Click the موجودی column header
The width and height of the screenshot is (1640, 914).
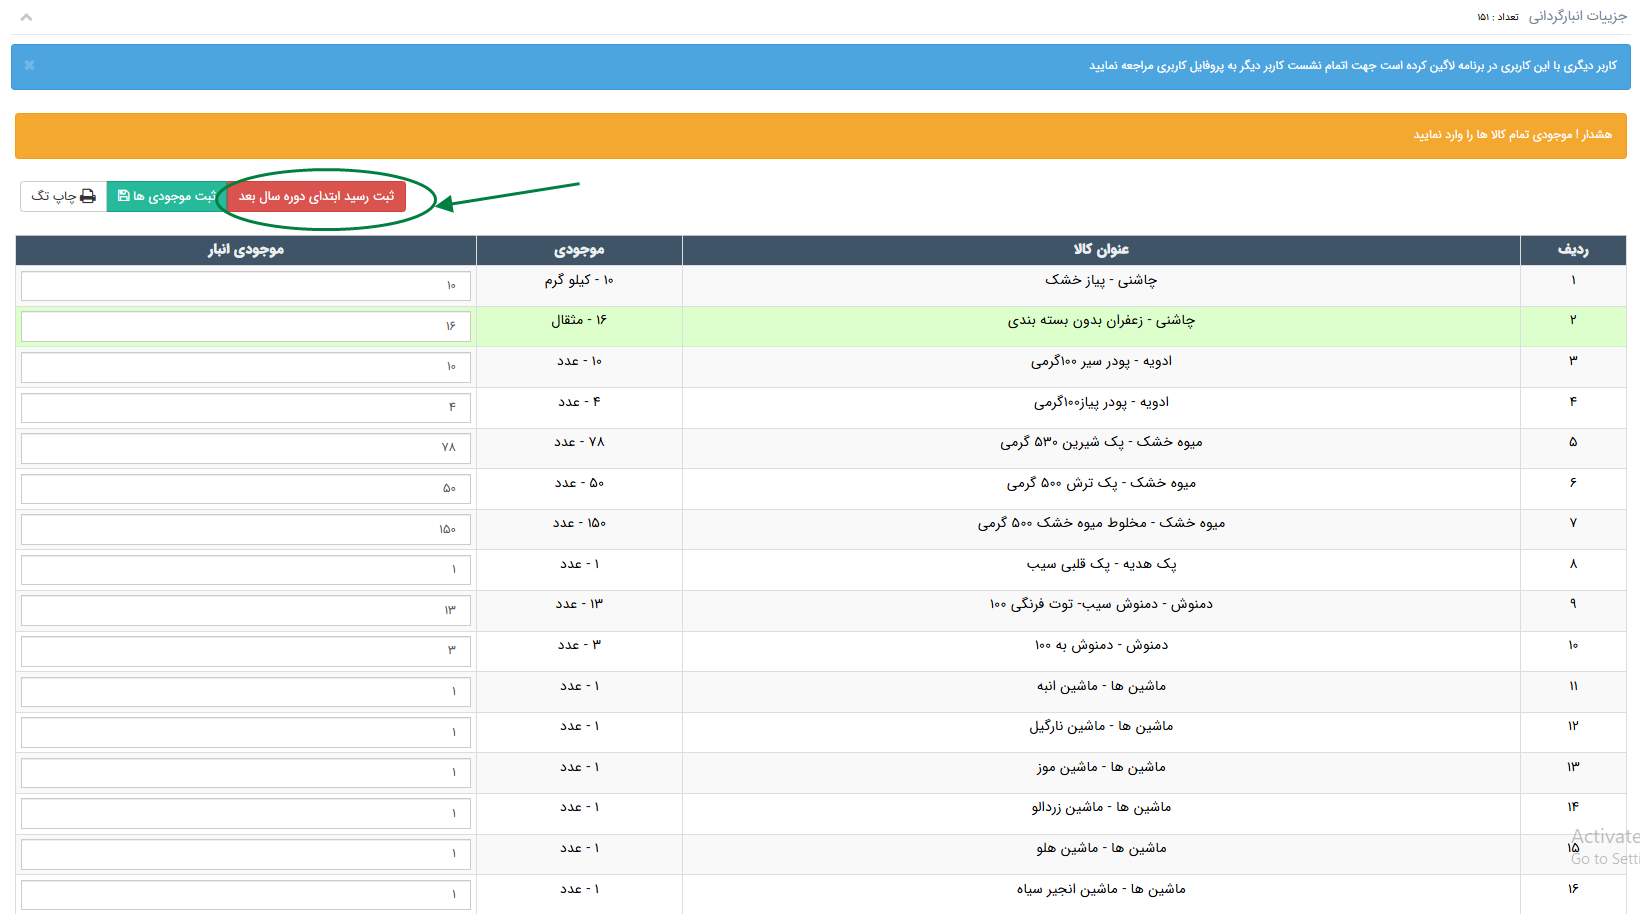tap(579, 250)
